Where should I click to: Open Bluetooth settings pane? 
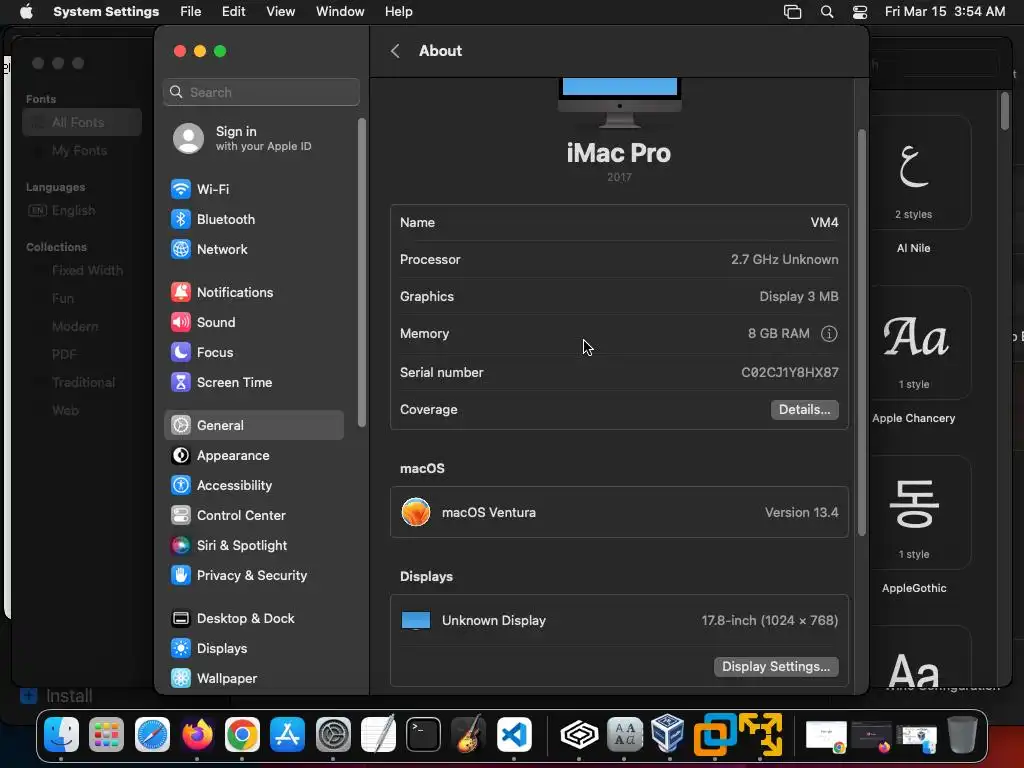tap(254, 219)
